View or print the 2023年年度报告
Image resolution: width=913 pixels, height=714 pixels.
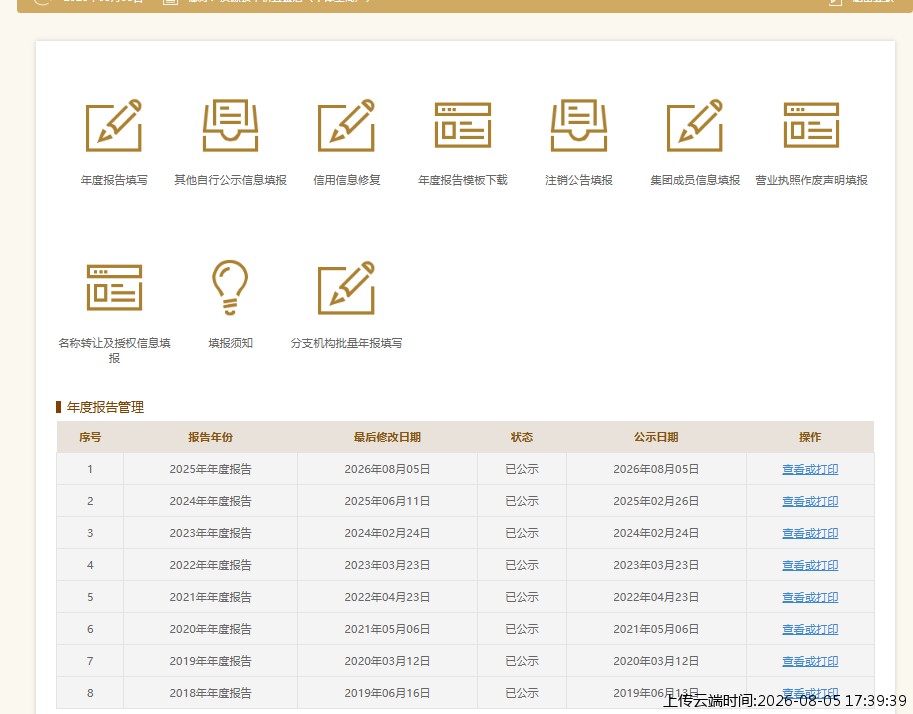(x=810, y=533)
